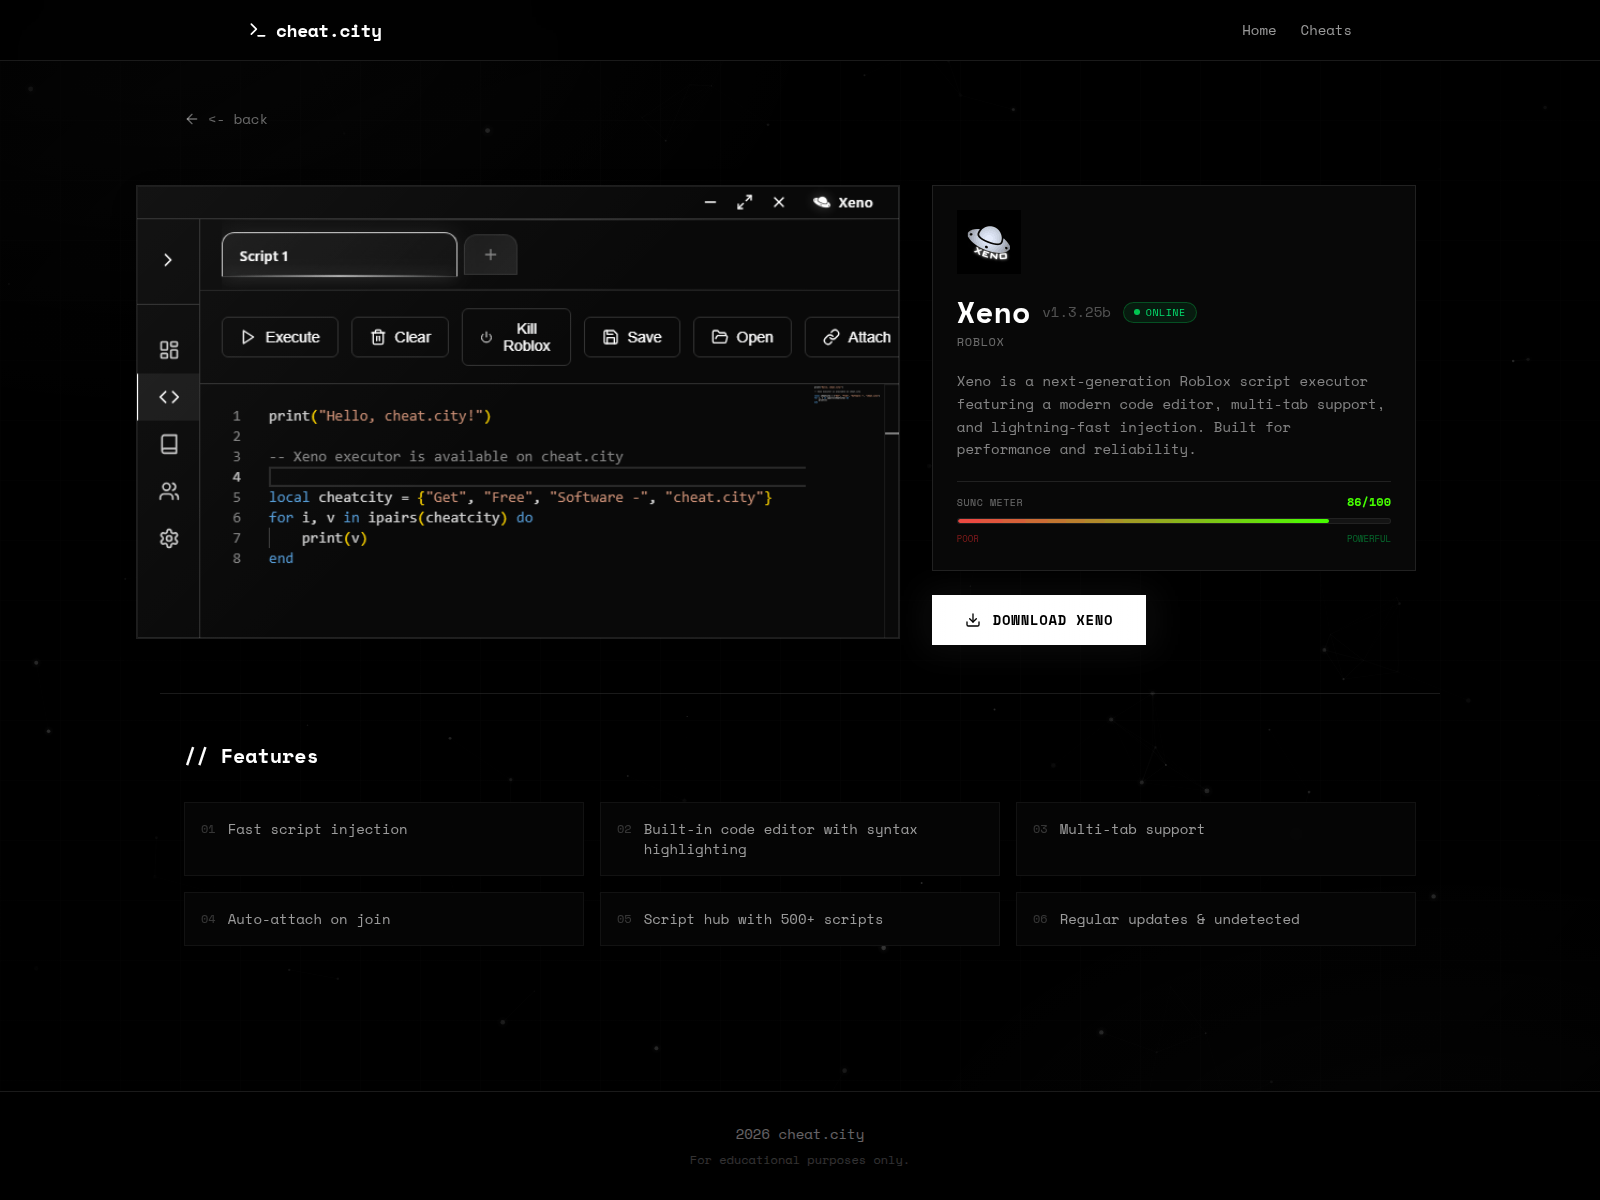Viewport: 1600px width, 1200px height.
Task: Click code line 1 print Hello statement
Action: click(x=380, y=416)
